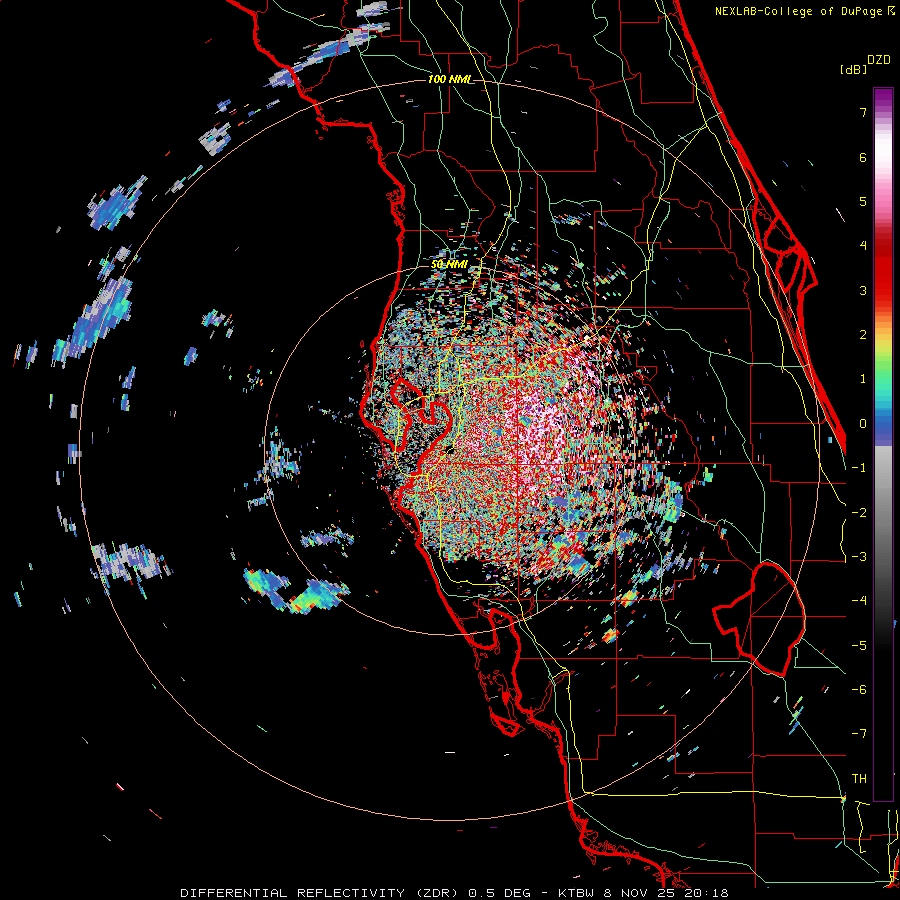900x900 pixels.
Task: Click the -4 scale value
Action: click(859, 601)
